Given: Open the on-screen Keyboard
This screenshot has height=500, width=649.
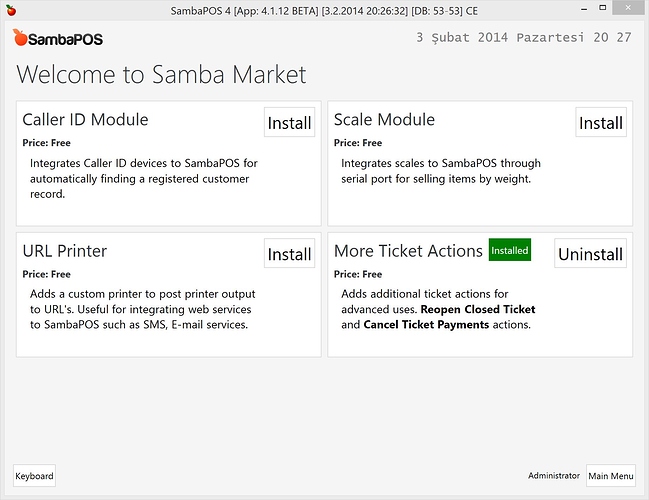Looking at the screenshot, I should [x=34, y=476].
